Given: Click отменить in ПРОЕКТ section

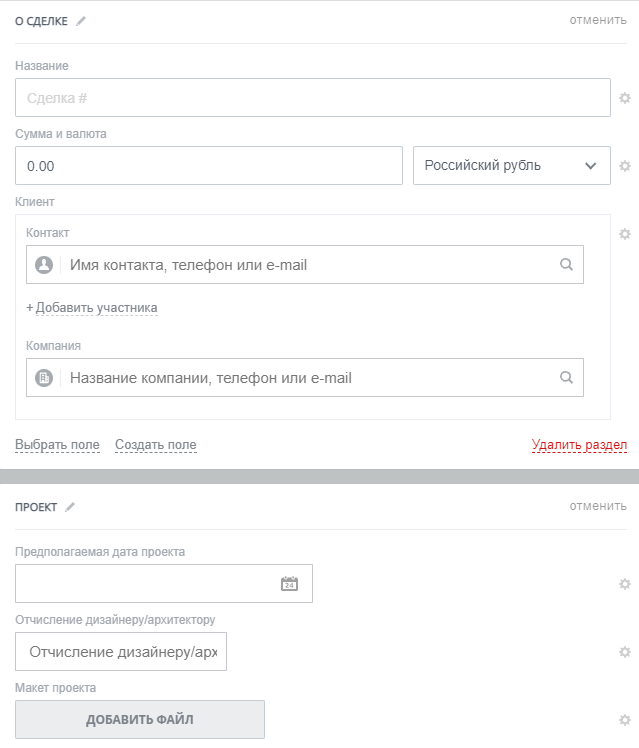Looking at the screenshot, I should coord(598,506).
